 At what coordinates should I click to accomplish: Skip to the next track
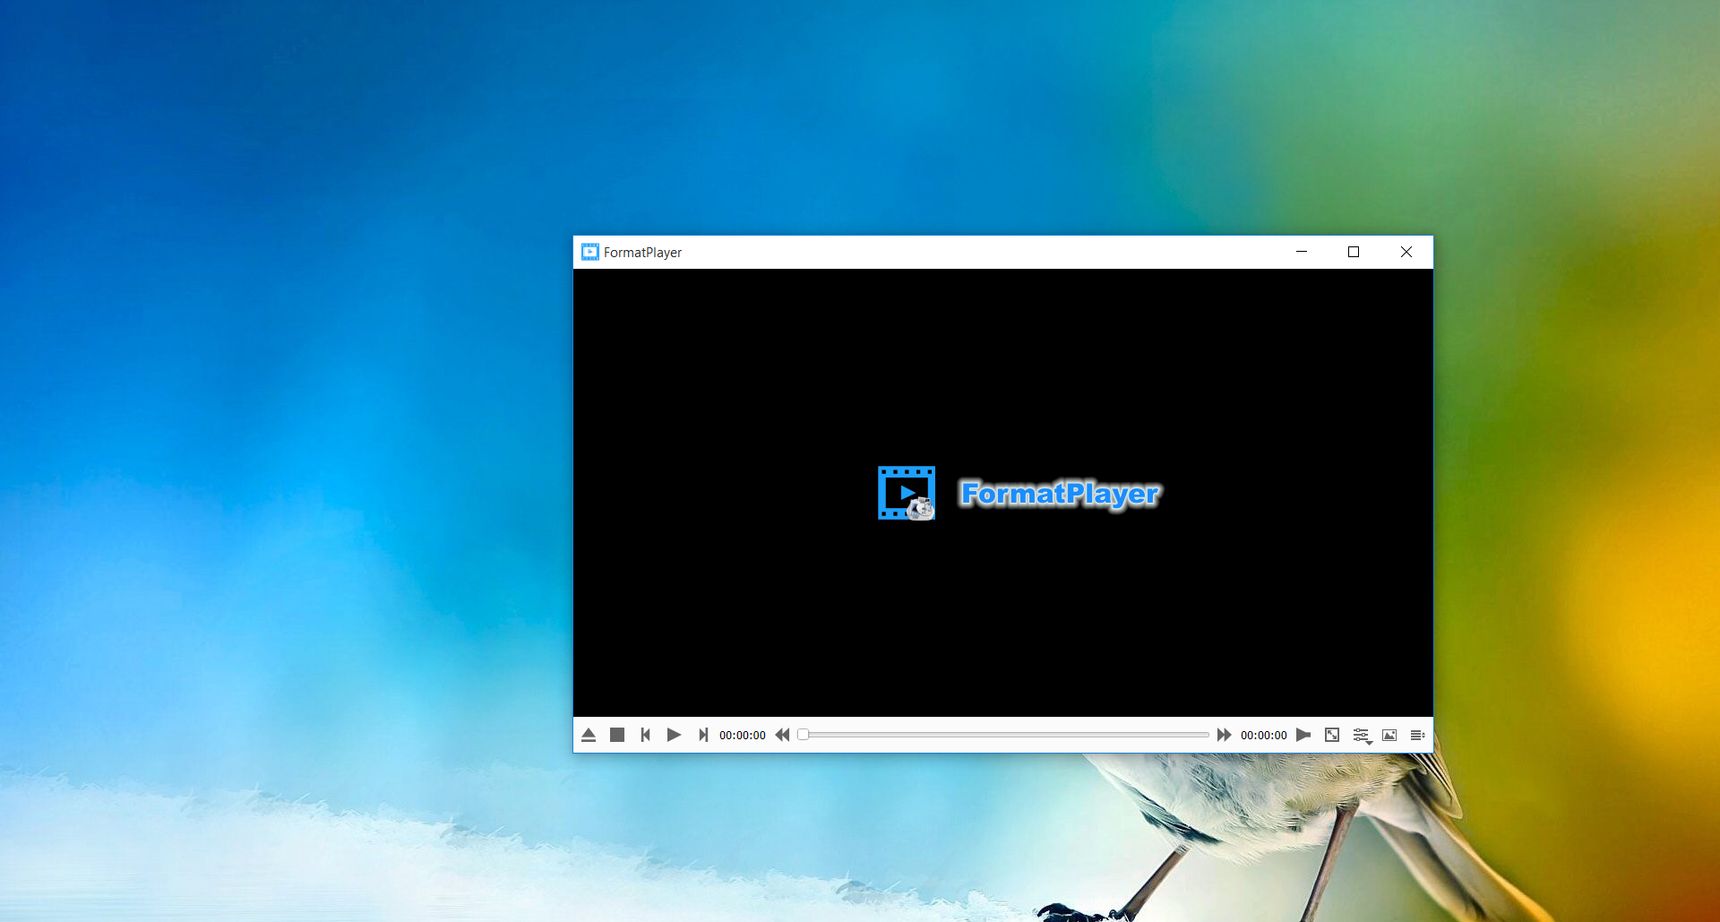tap(703, 735)
